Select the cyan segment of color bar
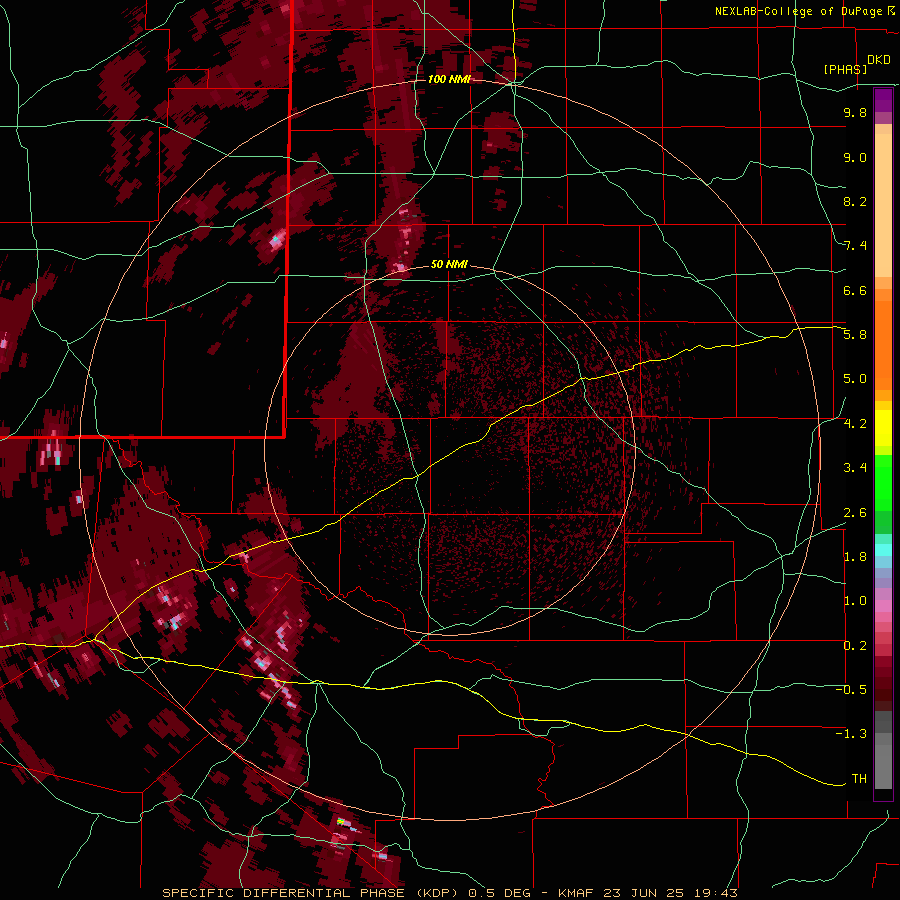900x900 pixels. (x=883, y=550)
